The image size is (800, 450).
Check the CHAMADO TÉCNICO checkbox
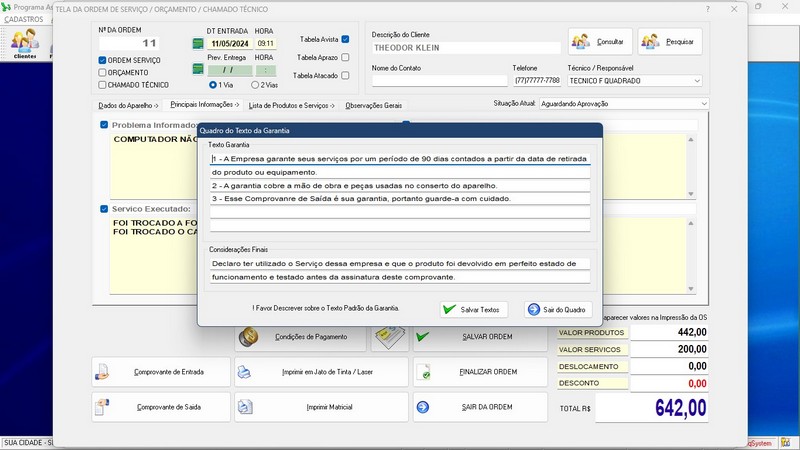coord(102,85)
